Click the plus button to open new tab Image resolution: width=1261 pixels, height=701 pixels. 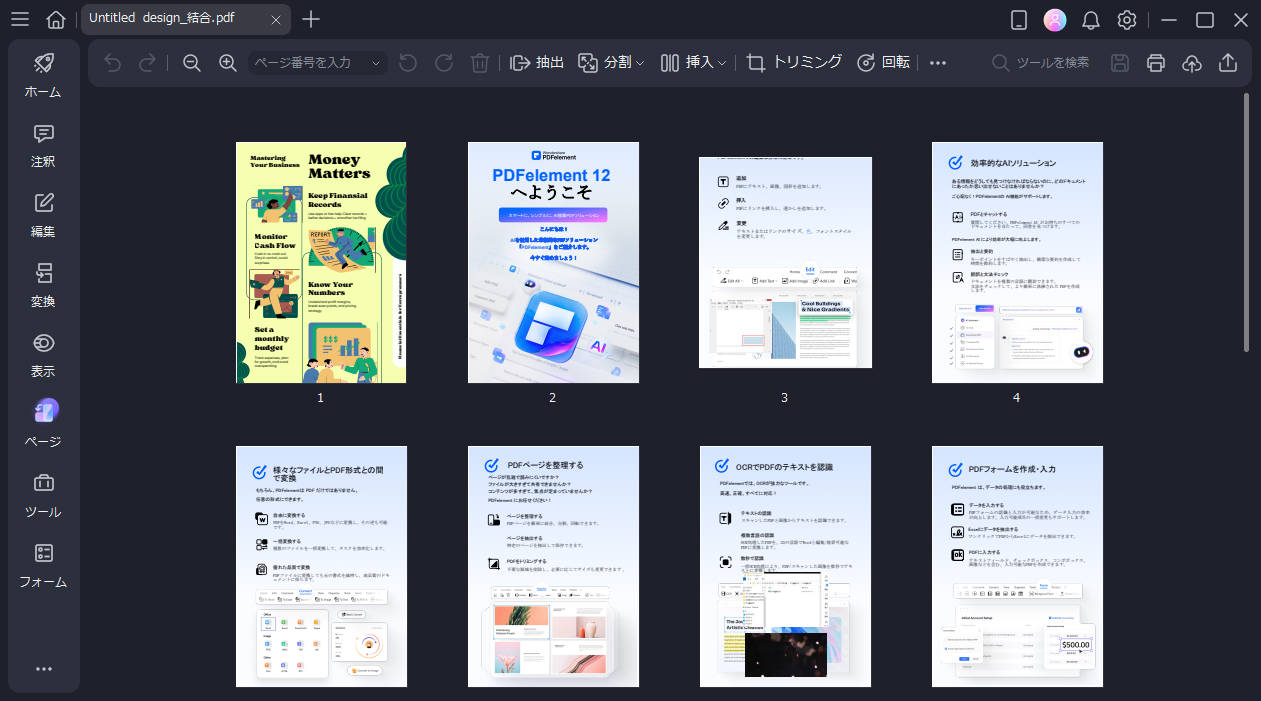click(x=310, y=19)
